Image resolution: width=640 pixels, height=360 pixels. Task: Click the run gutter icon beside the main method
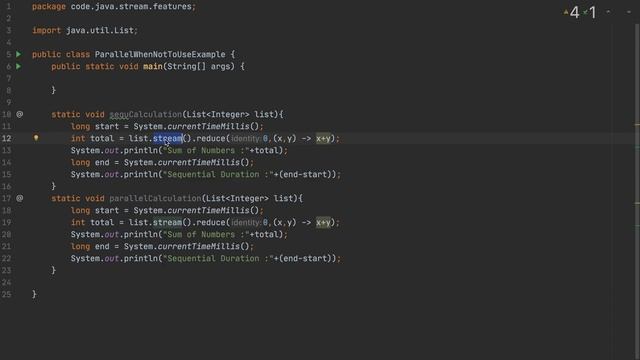18,66
